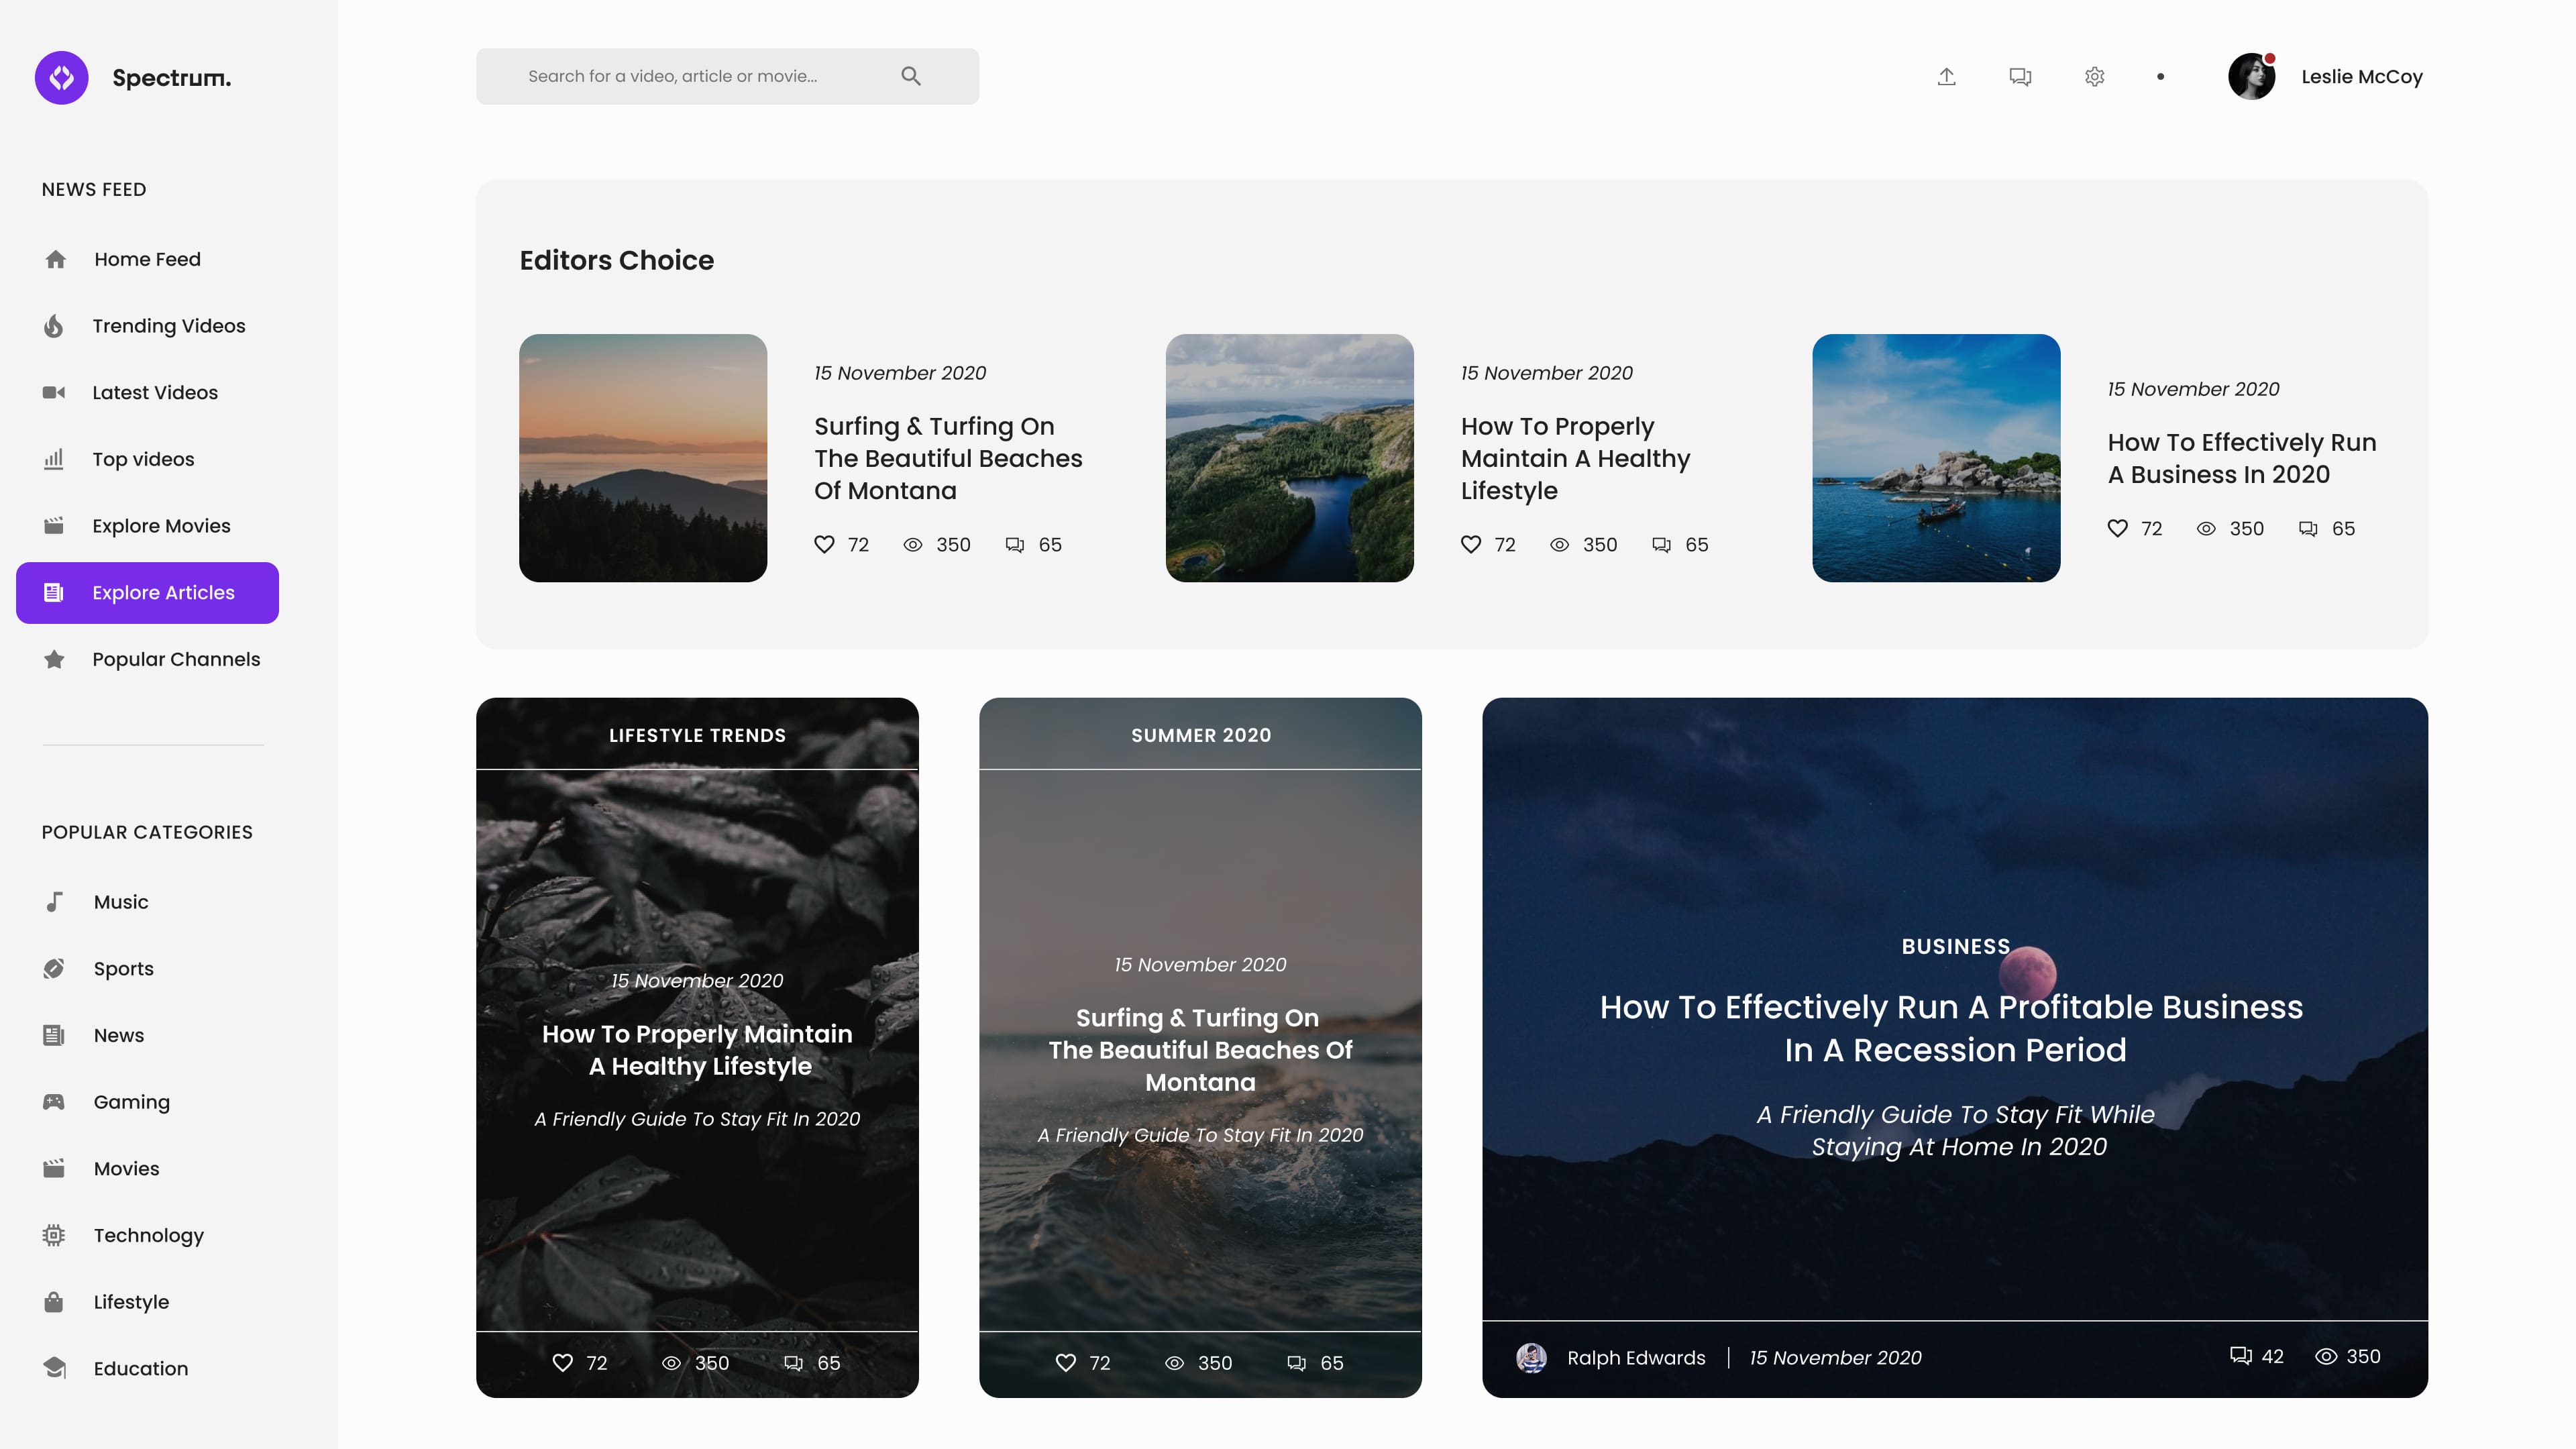Click views eye icon on Run A Business article

(2206, 529)
